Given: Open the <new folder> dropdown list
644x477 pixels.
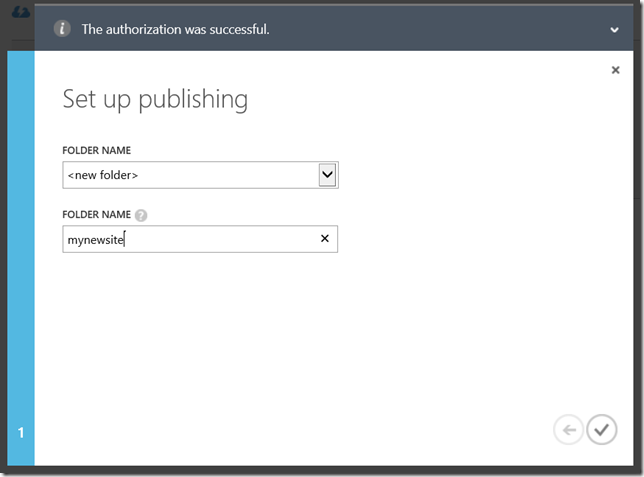Looking at the screenshot, I should pos(200,175).
